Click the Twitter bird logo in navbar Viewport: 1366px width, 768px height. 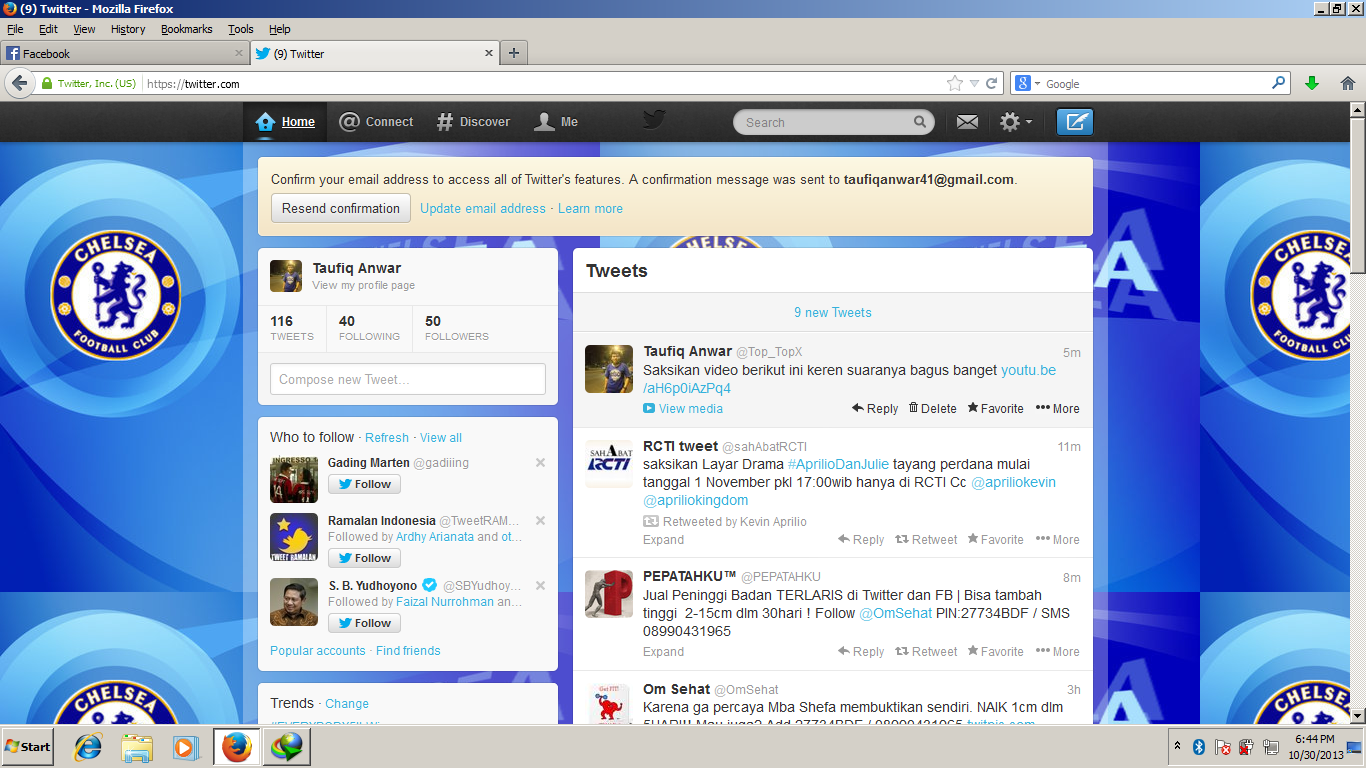click(654, 120)
